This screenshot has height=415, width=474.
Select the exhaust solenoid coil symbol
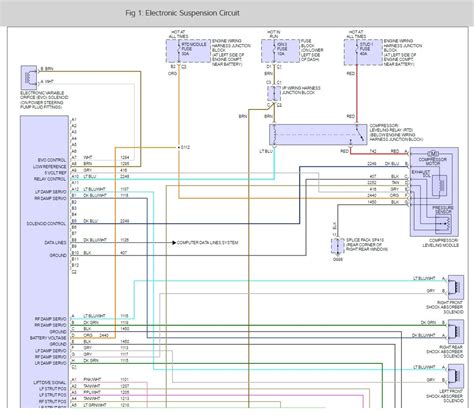(x=439, y=185)
